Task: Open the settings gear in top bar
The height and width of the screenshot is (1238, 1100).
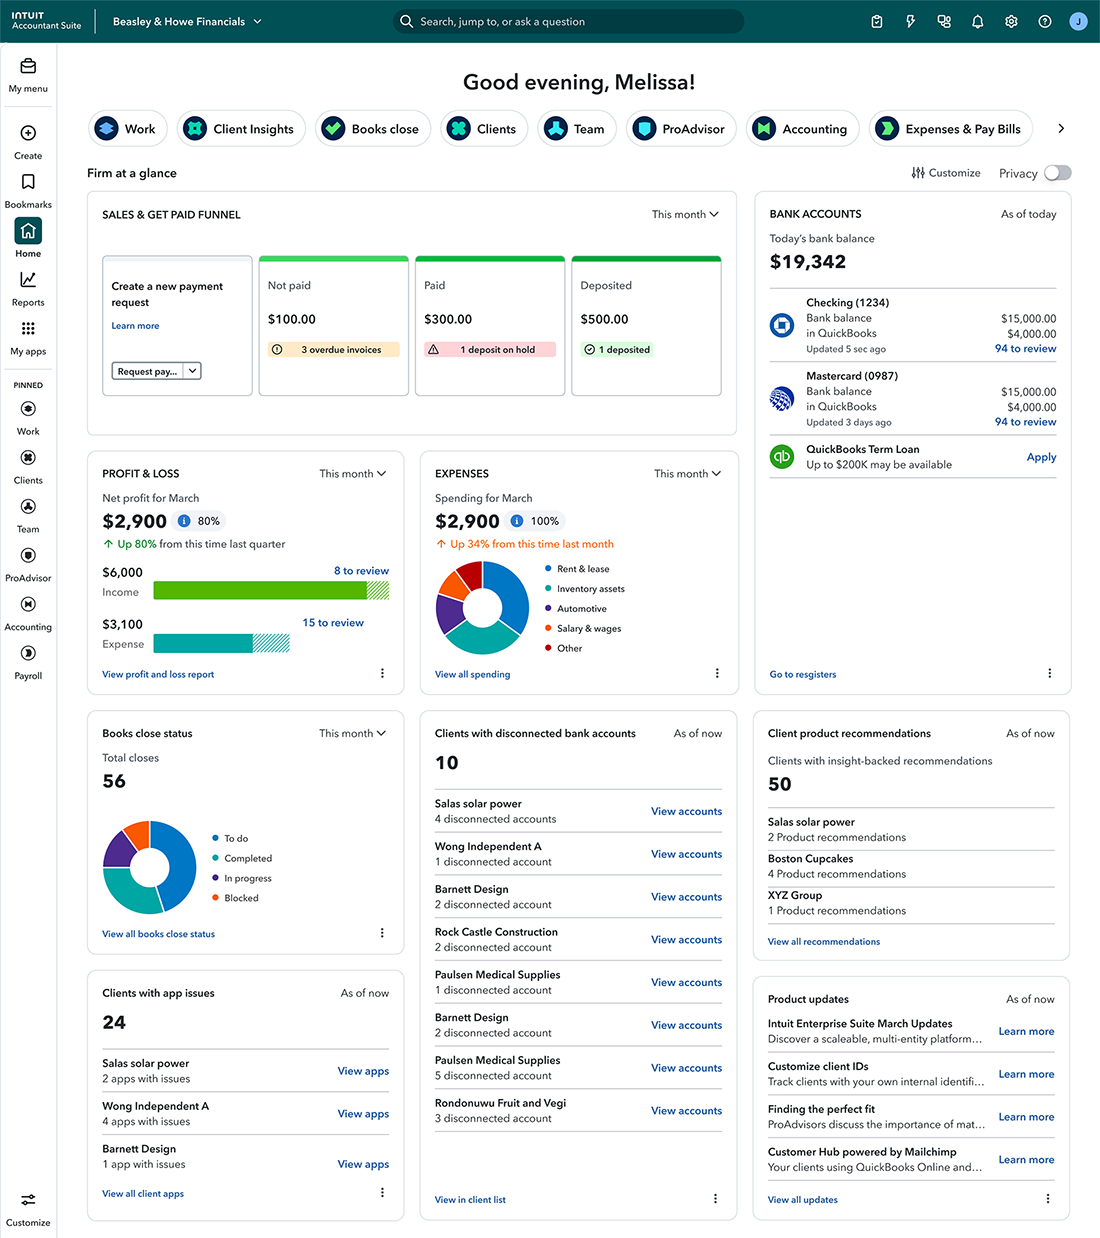Action: pyautogui.click(x=1011, y=20)
